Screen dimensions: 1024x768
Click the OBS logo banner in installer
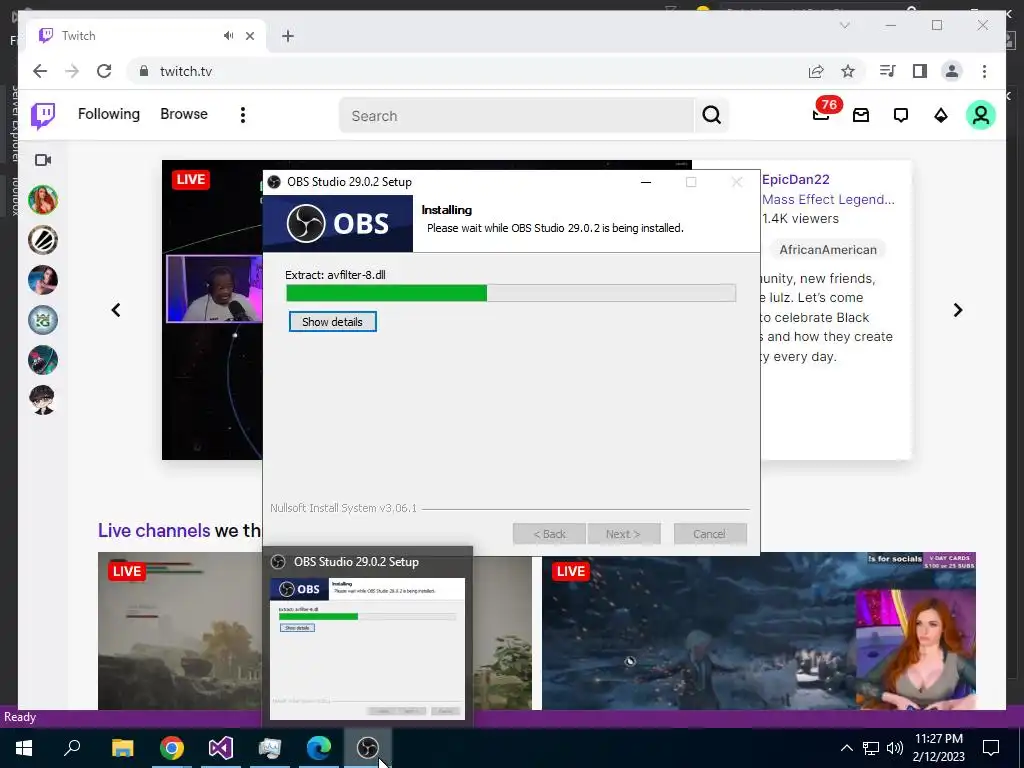click(338, 224)
